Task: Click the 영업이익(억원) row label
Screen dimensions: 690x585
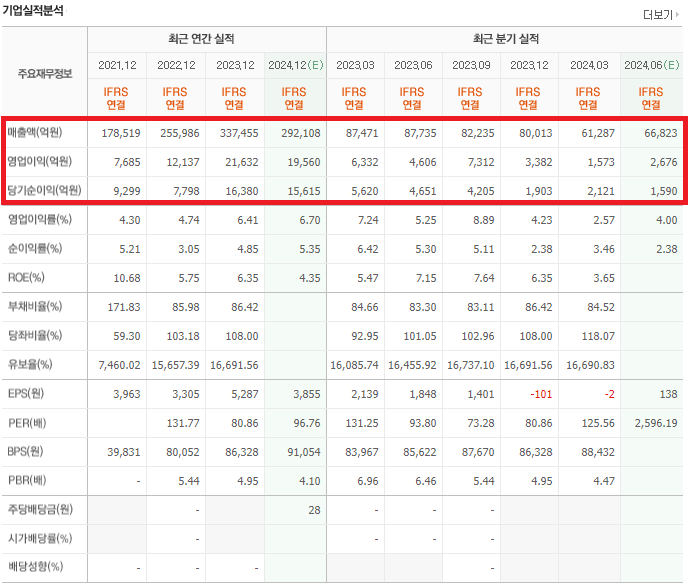Action: (x=40, y=161)
